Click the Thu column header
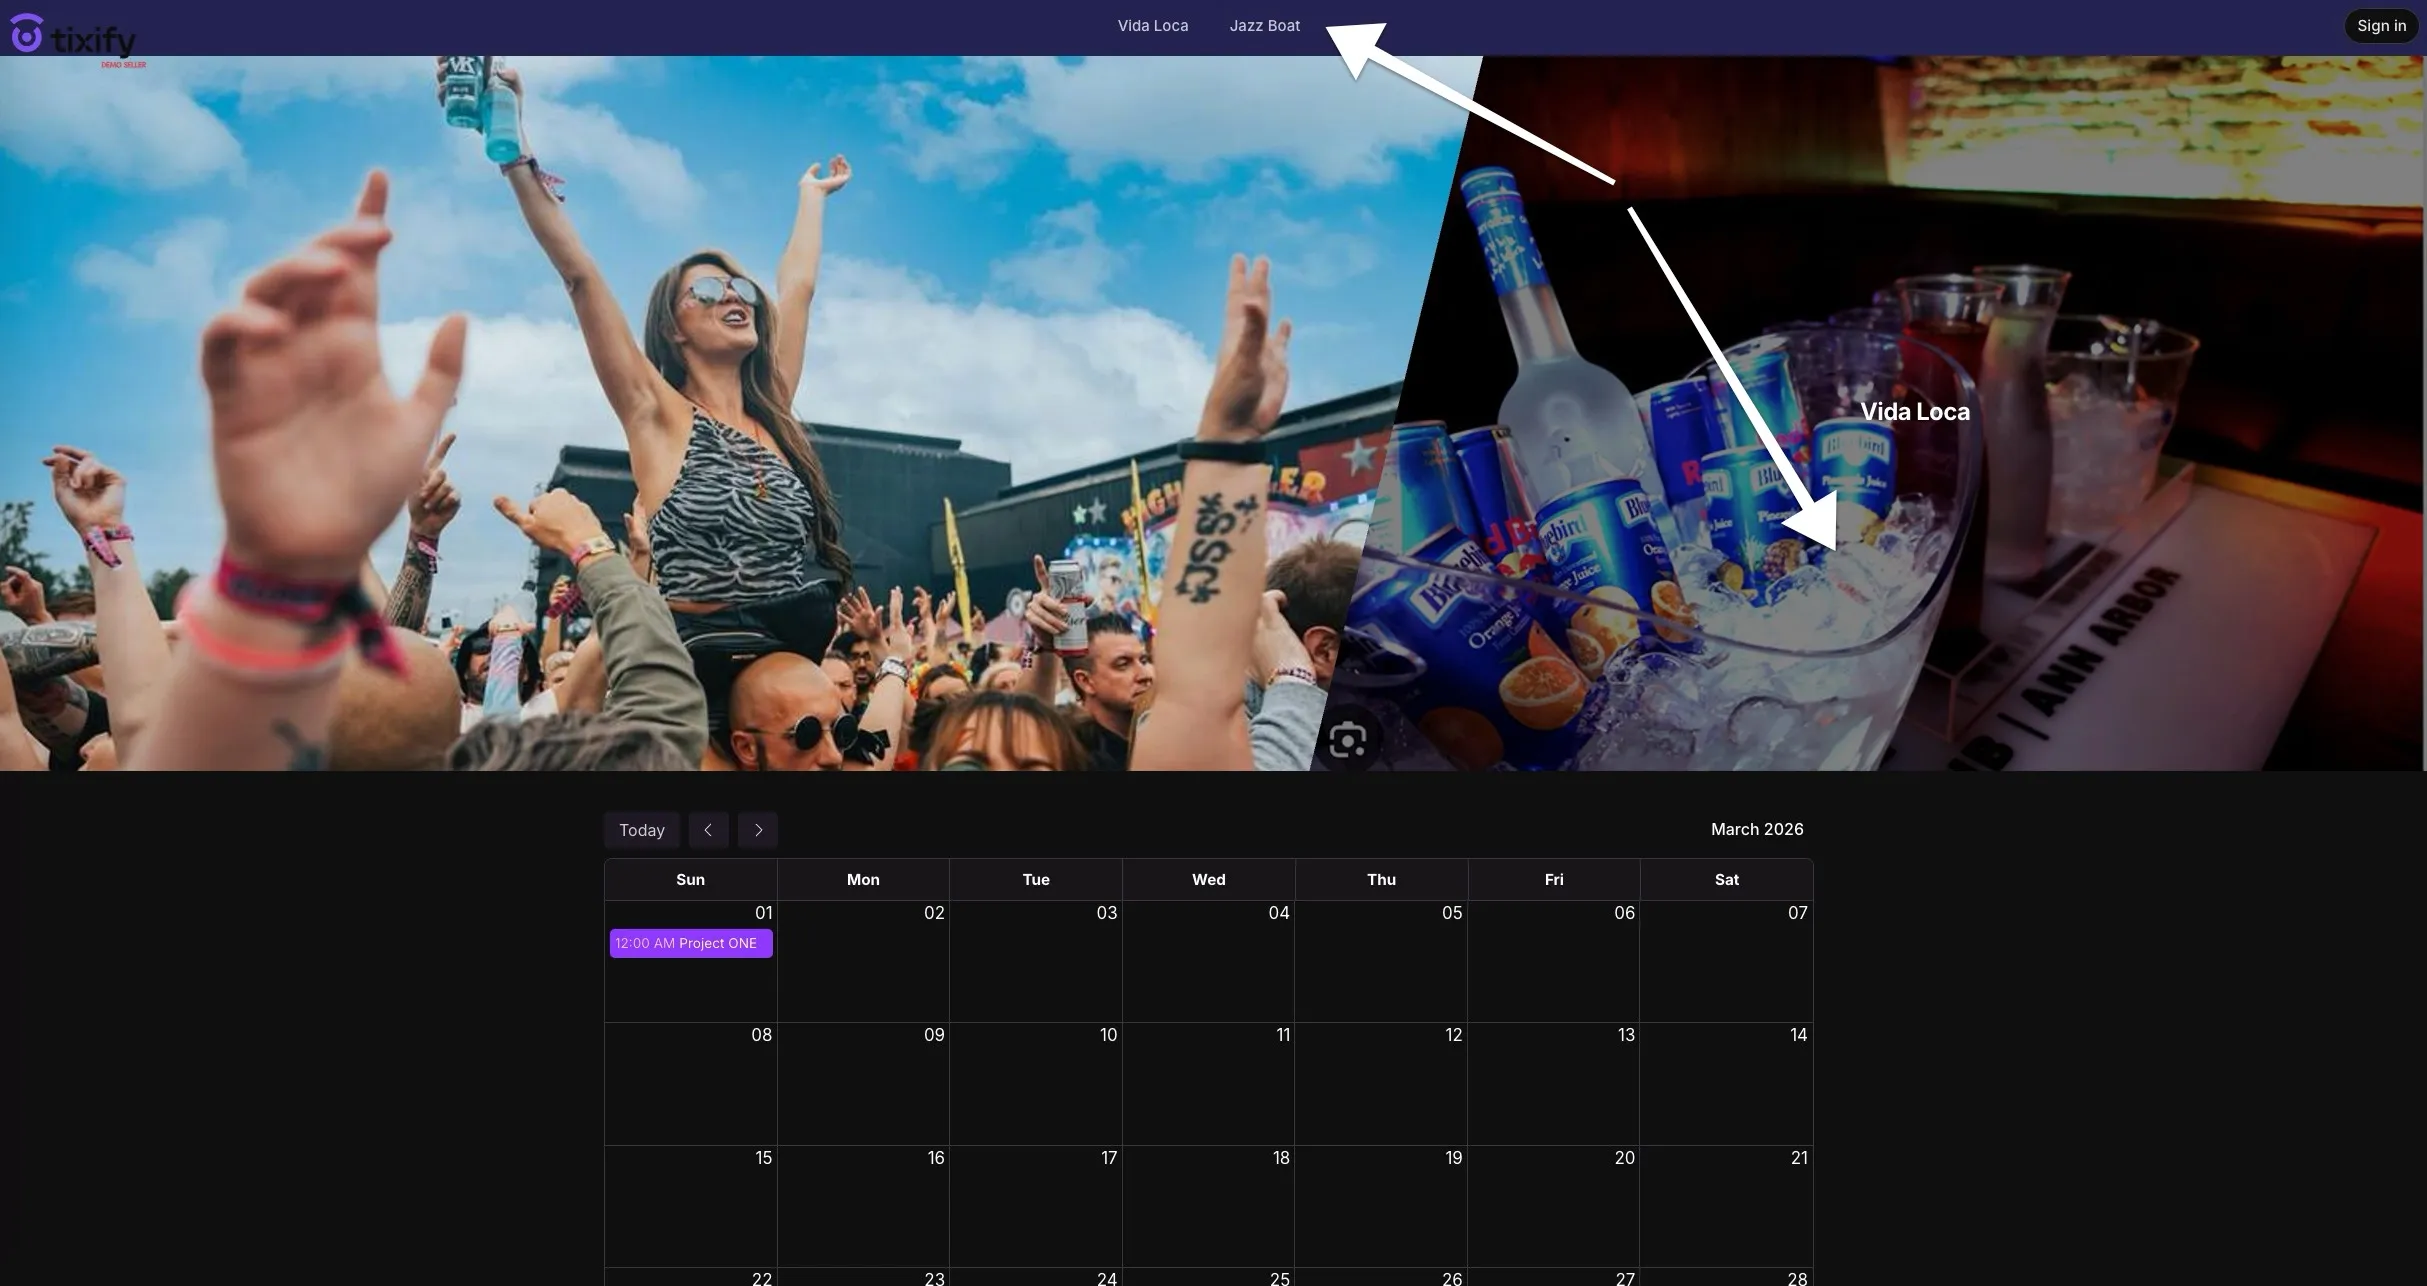The width and height of the screenshot is (2427, 1286). [x=1381, y=880]
